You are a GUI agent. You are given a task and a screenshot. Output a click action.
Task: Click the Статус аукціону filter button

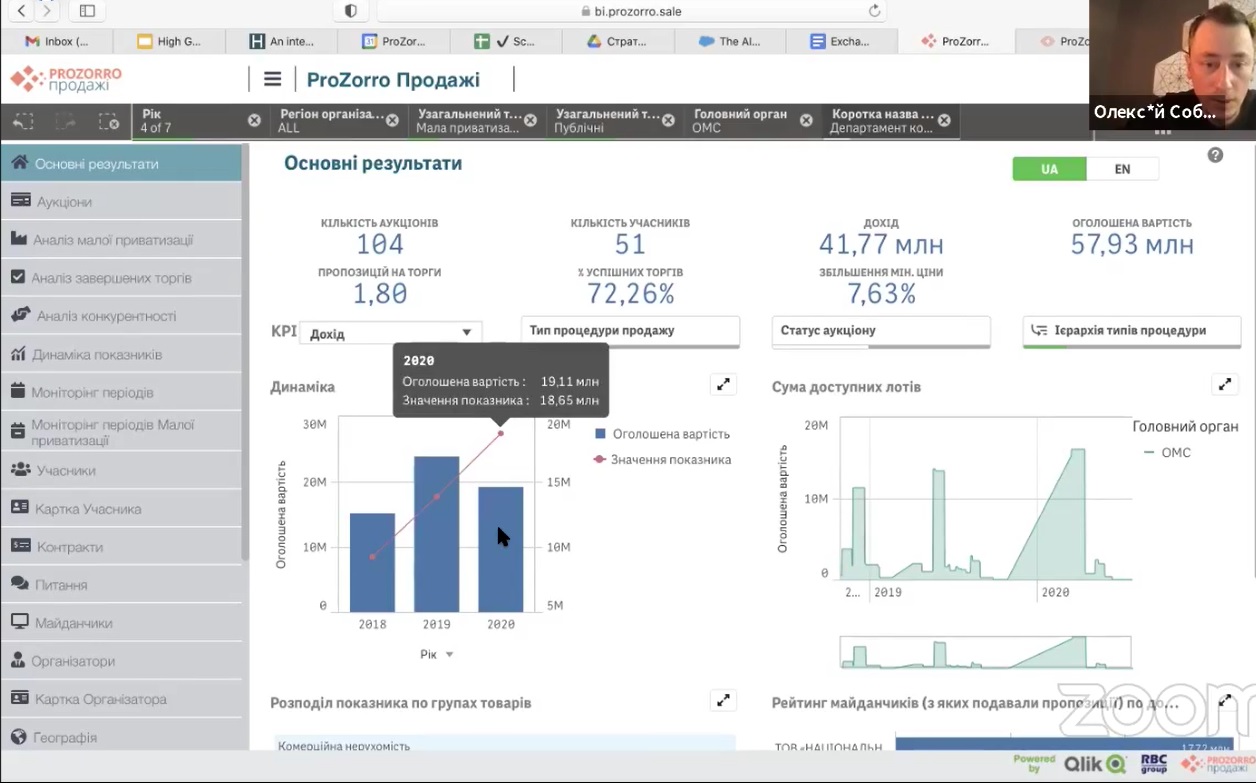pos(880,331)
